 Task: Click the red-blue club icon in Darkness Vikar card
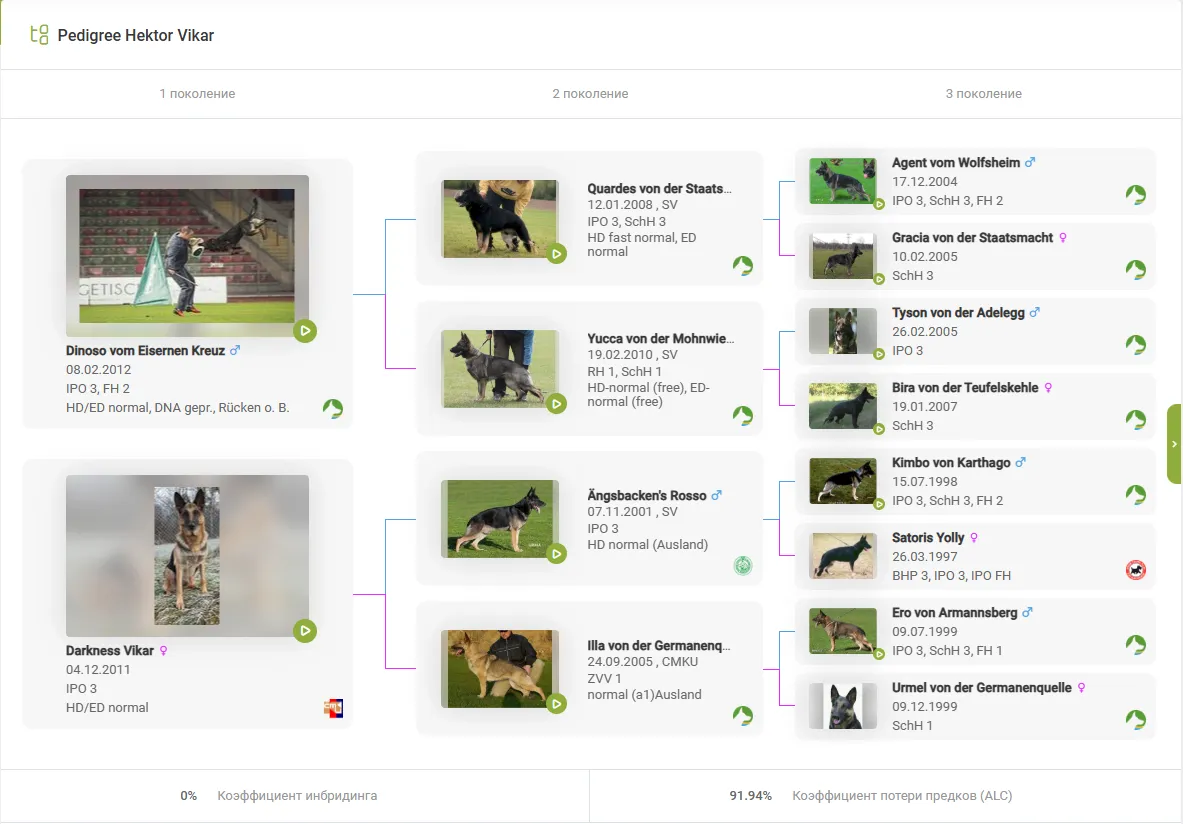pos(333,708)
